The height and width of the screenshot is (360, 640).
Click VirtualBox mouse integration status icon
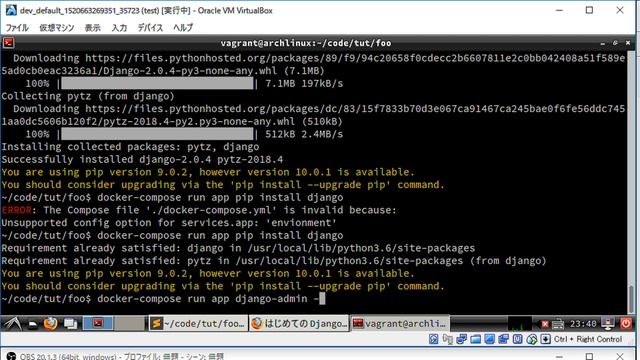[531, 339]
